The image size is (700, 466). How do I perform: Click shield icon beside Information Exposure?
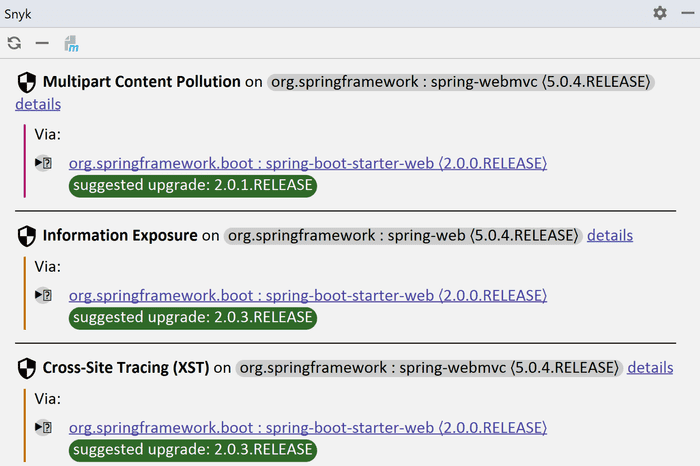click(x=27, y=236)
